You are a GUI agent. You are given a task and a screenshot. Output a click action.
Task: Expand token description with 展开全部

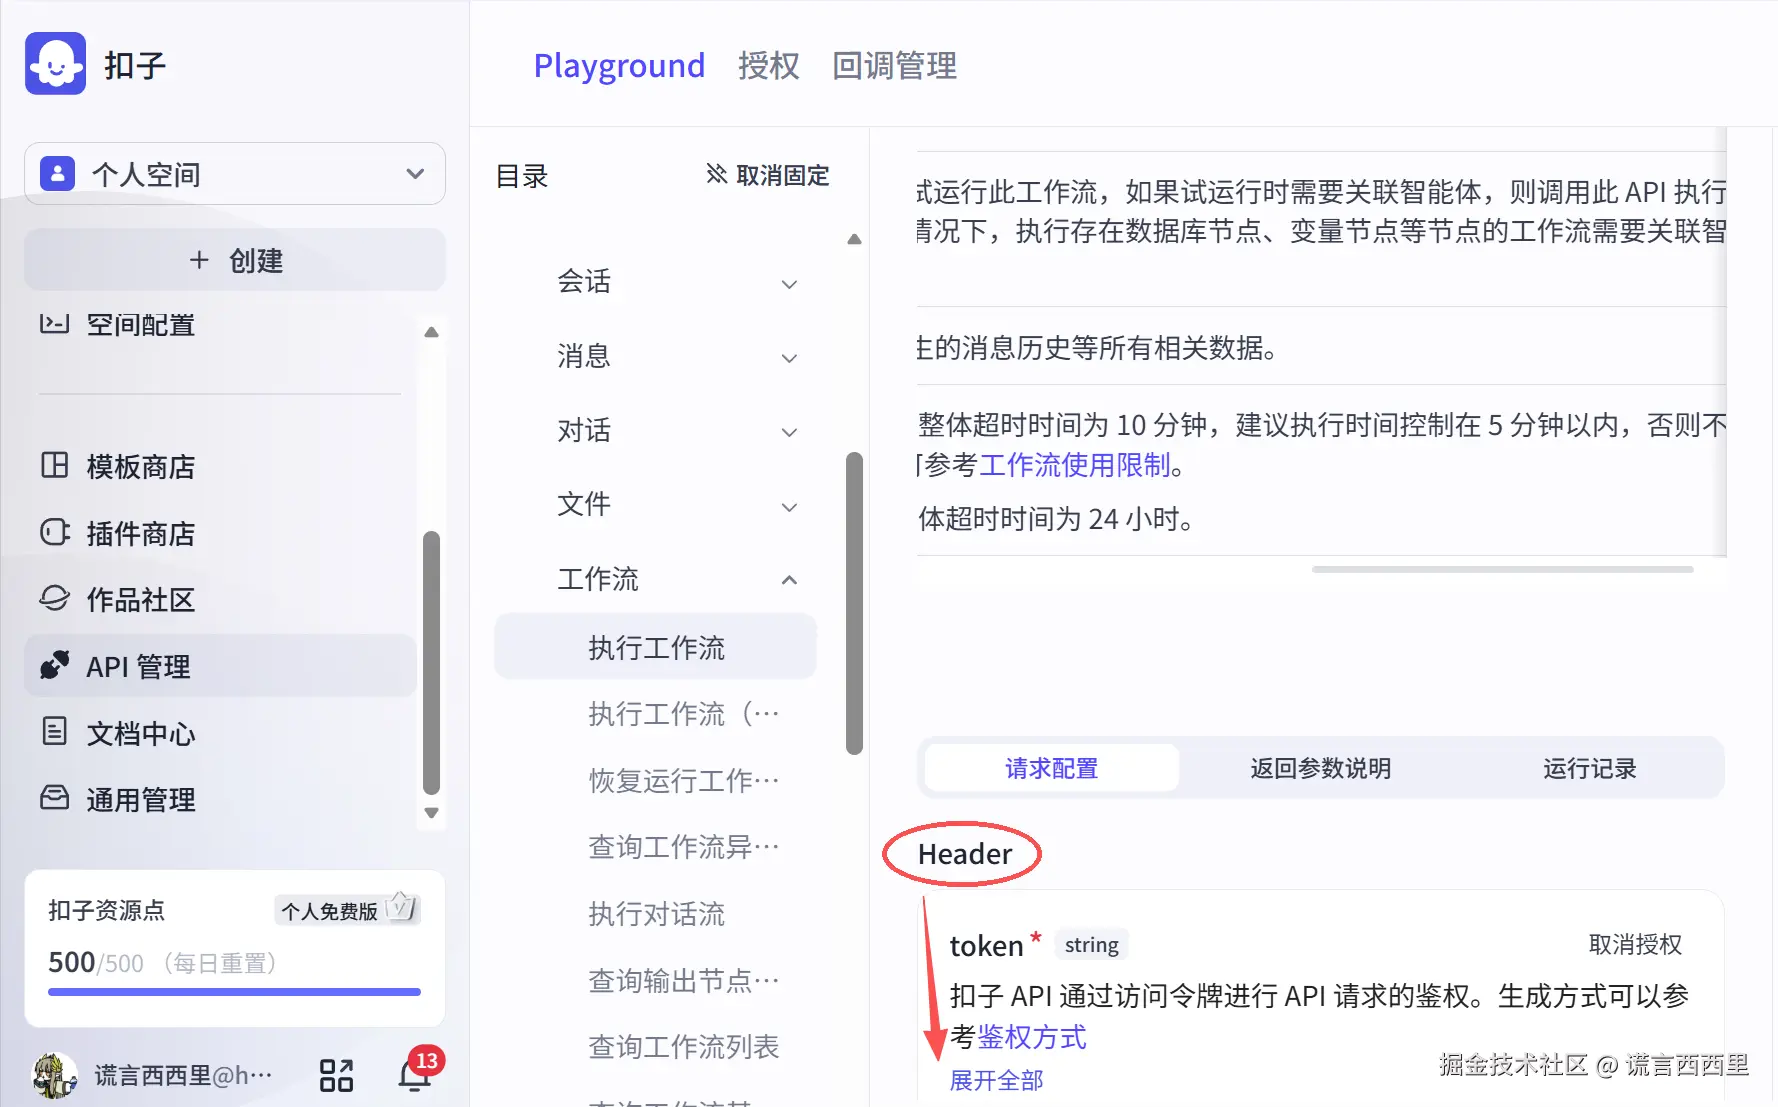pos(996,1081)
